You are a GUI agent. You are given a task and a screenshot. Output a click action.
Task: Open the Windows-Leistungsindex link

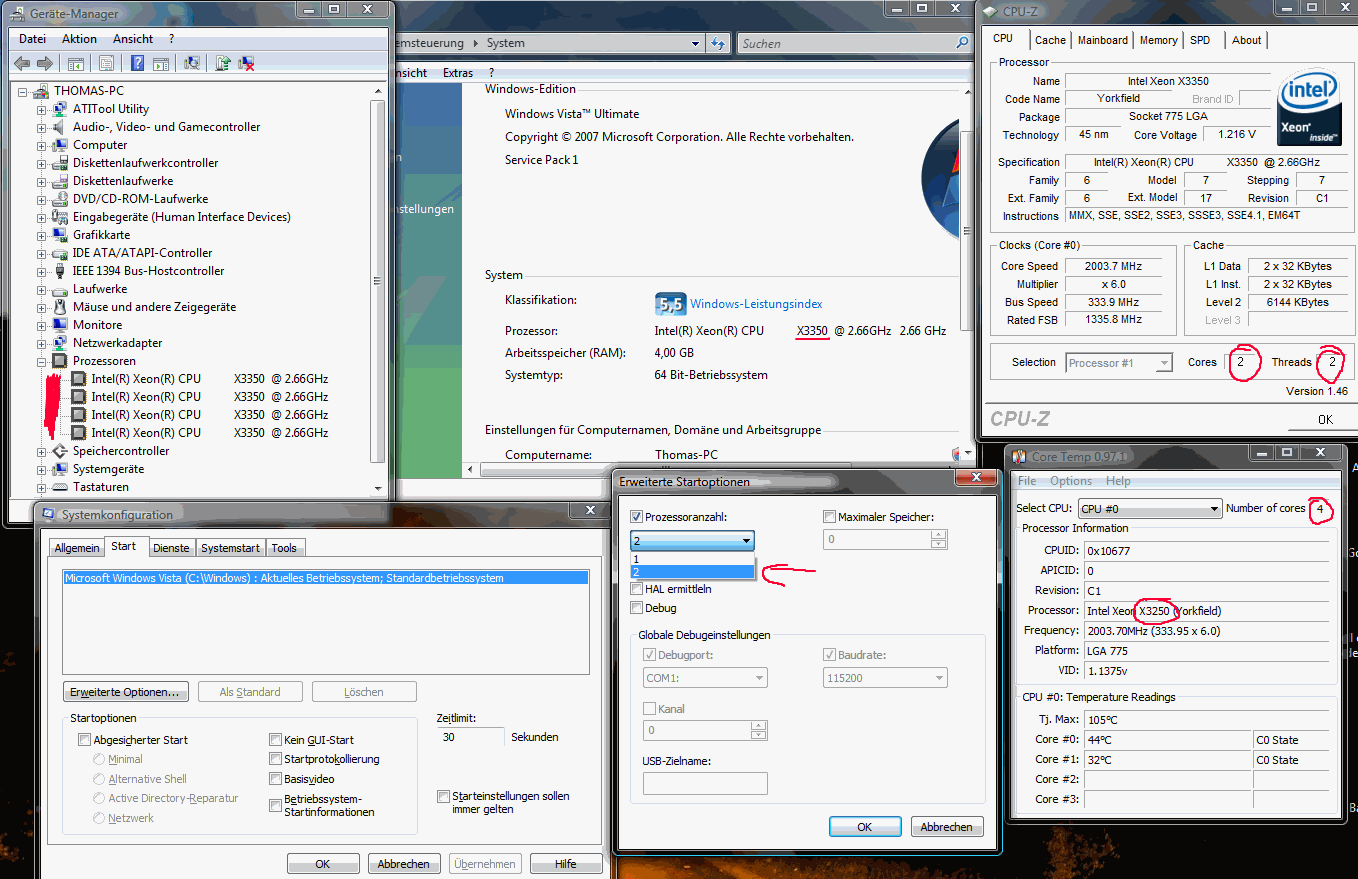click(756, 304)
